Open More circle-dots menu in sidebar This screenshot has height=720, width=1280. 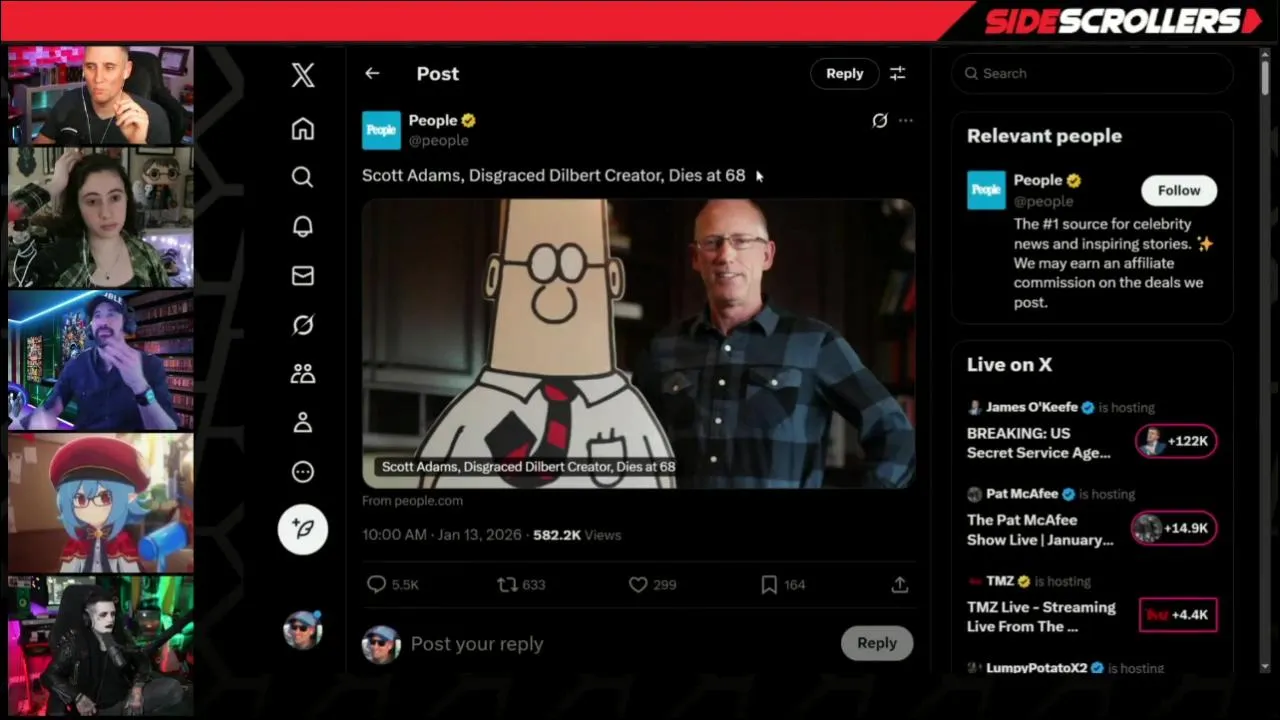pyautogui.click(x=303, y=471)
